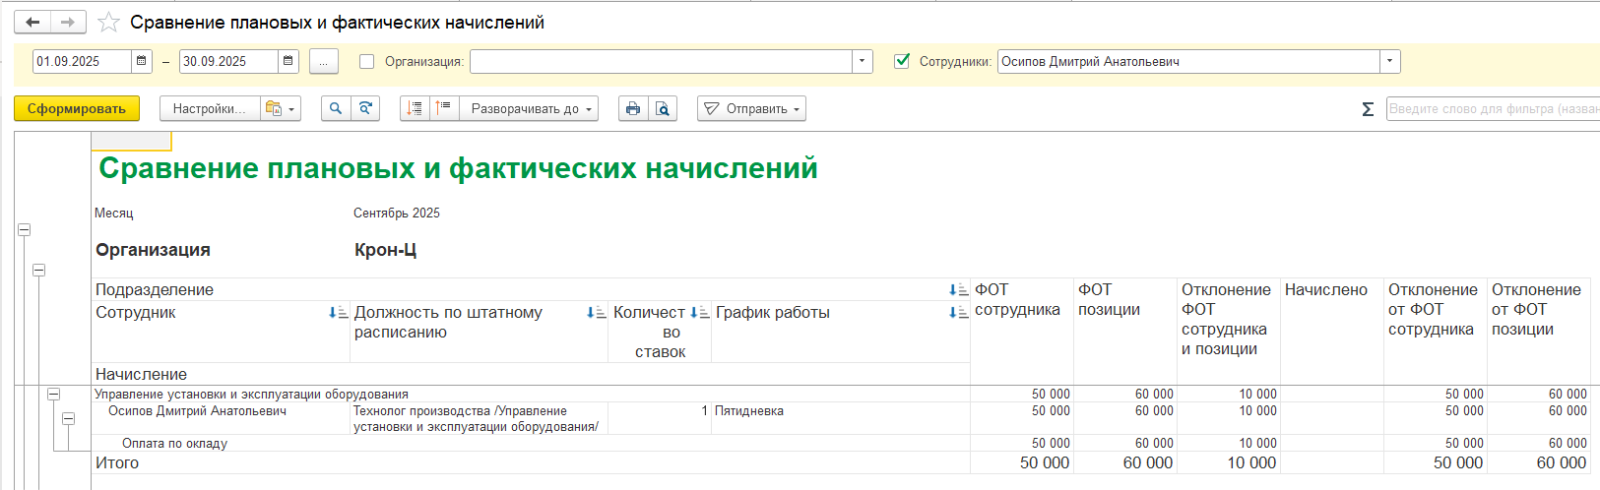The height and width of the screenshot is (490, 1600).
Task: Uncheck the Сотрудники filter checkbox
Action: coord(902,61)
